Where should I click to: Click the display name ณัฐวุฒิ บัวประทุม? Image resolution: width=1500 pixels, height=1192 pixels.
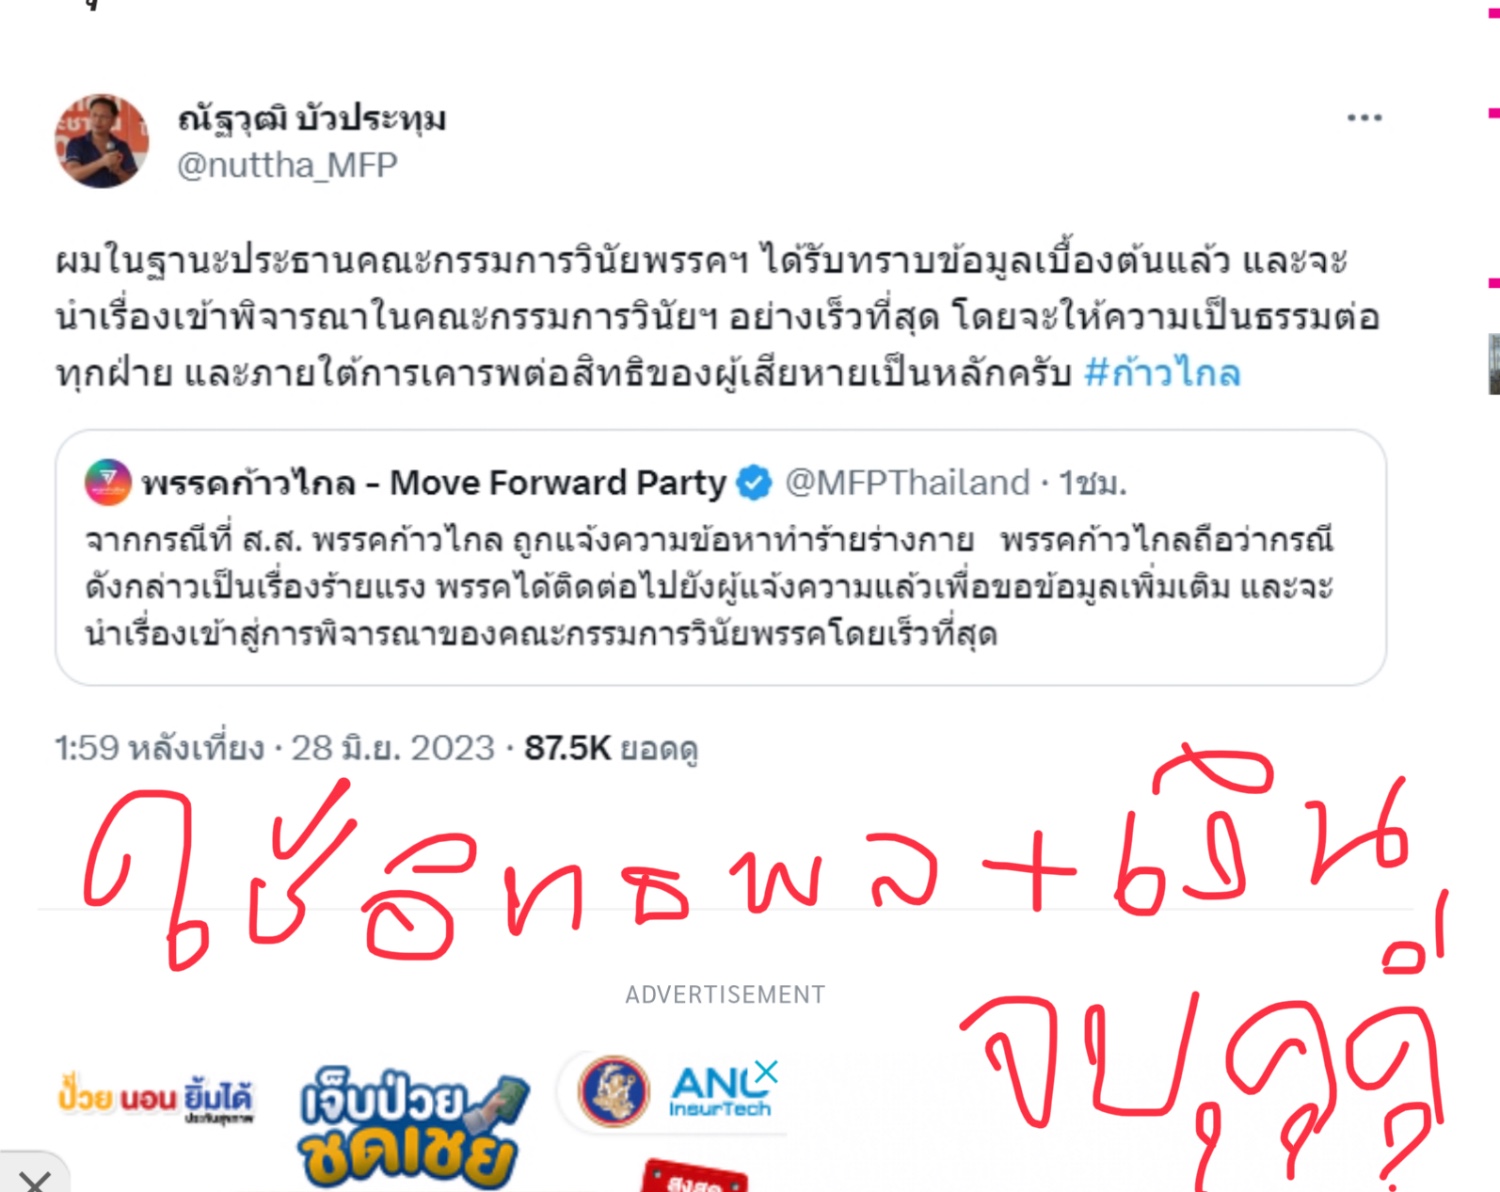pyautogui.click(x=312, y=118)
